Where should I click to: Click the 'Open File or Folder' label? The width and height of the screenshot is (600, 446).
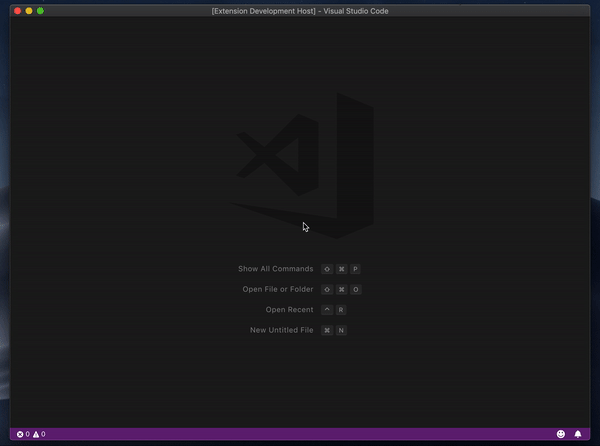(278, 289)
